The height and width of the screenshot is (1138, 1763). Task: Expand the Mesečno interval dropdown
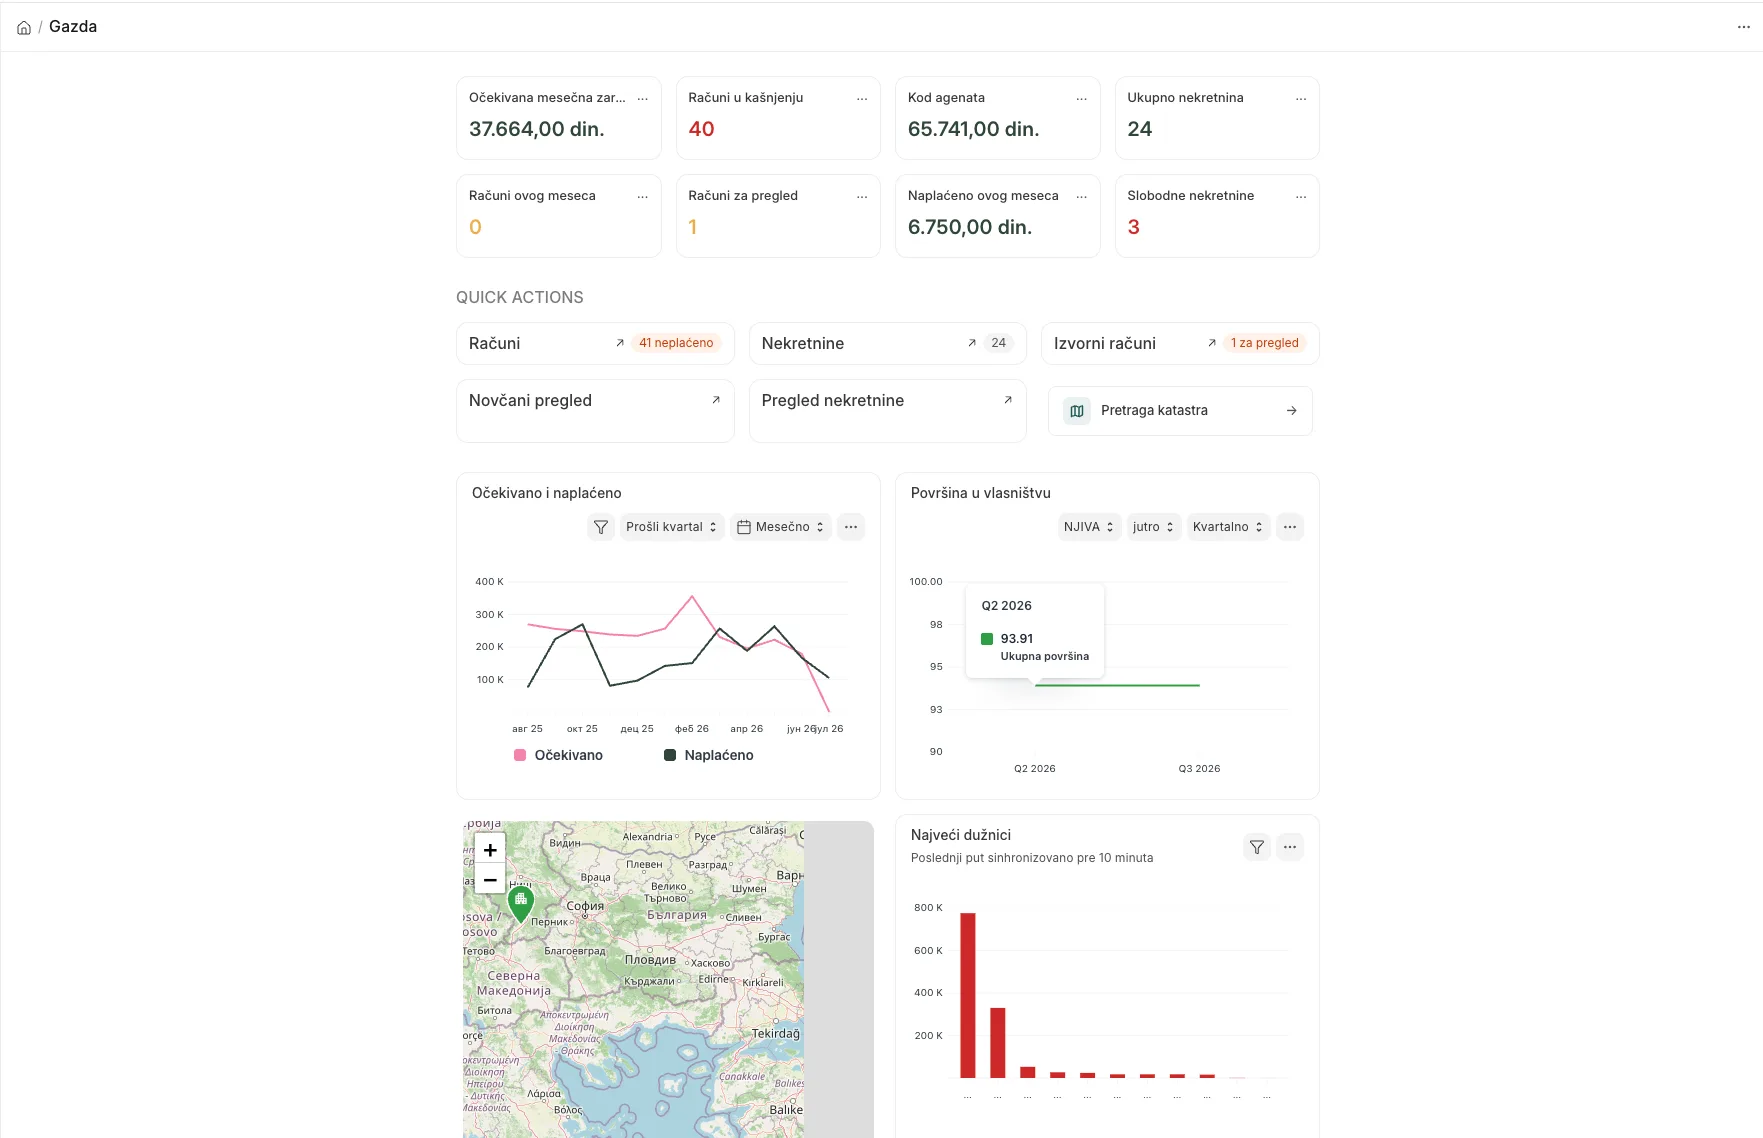(x=781, y=527)
